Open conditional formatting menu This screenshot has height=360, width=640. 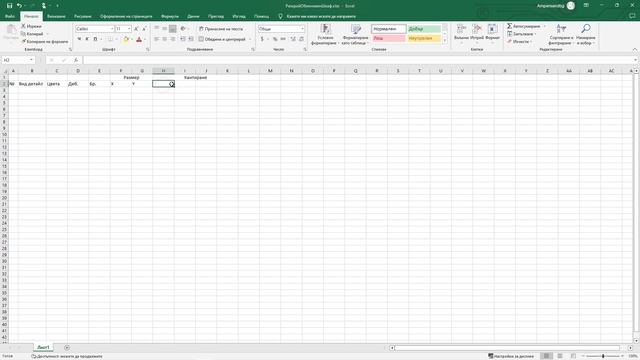tap(325, 34)
